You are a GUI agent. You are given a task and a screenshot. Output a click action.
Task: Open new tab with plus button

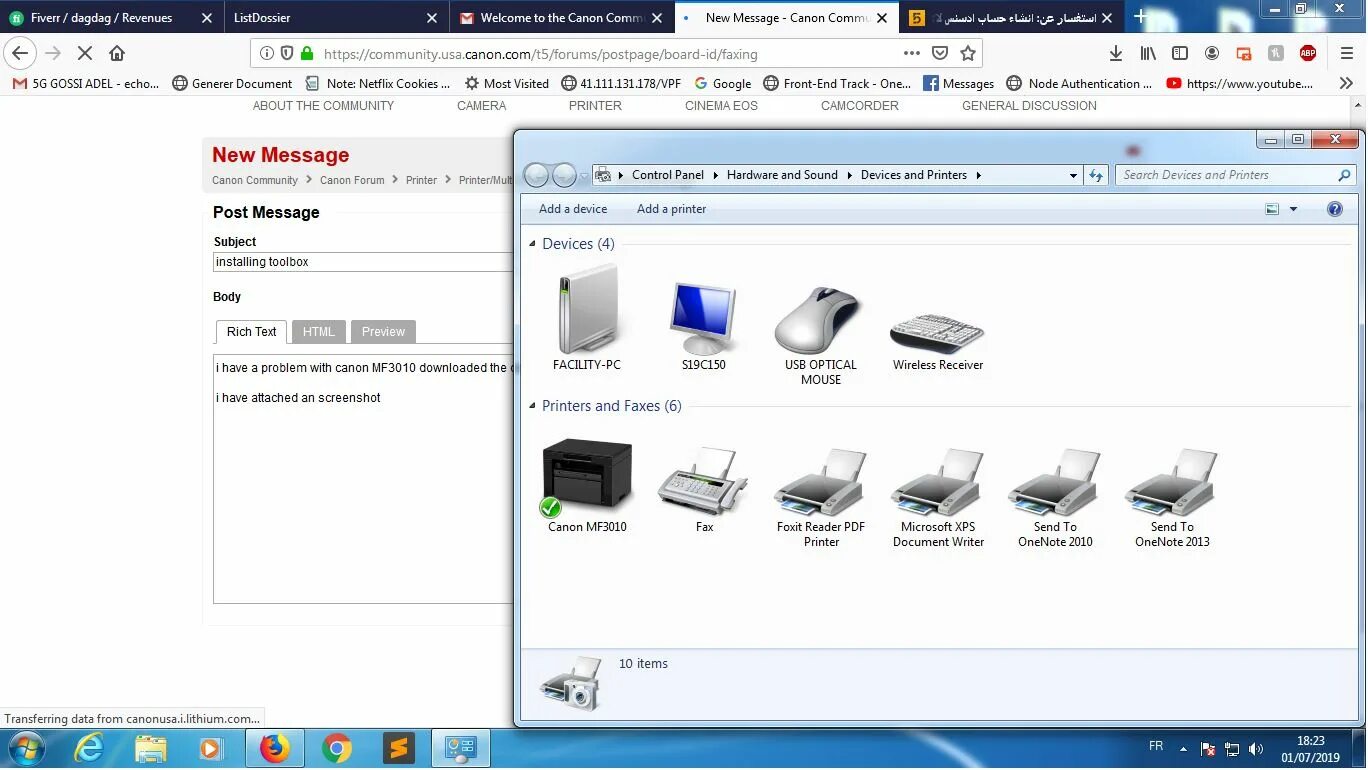point(1140,17)
